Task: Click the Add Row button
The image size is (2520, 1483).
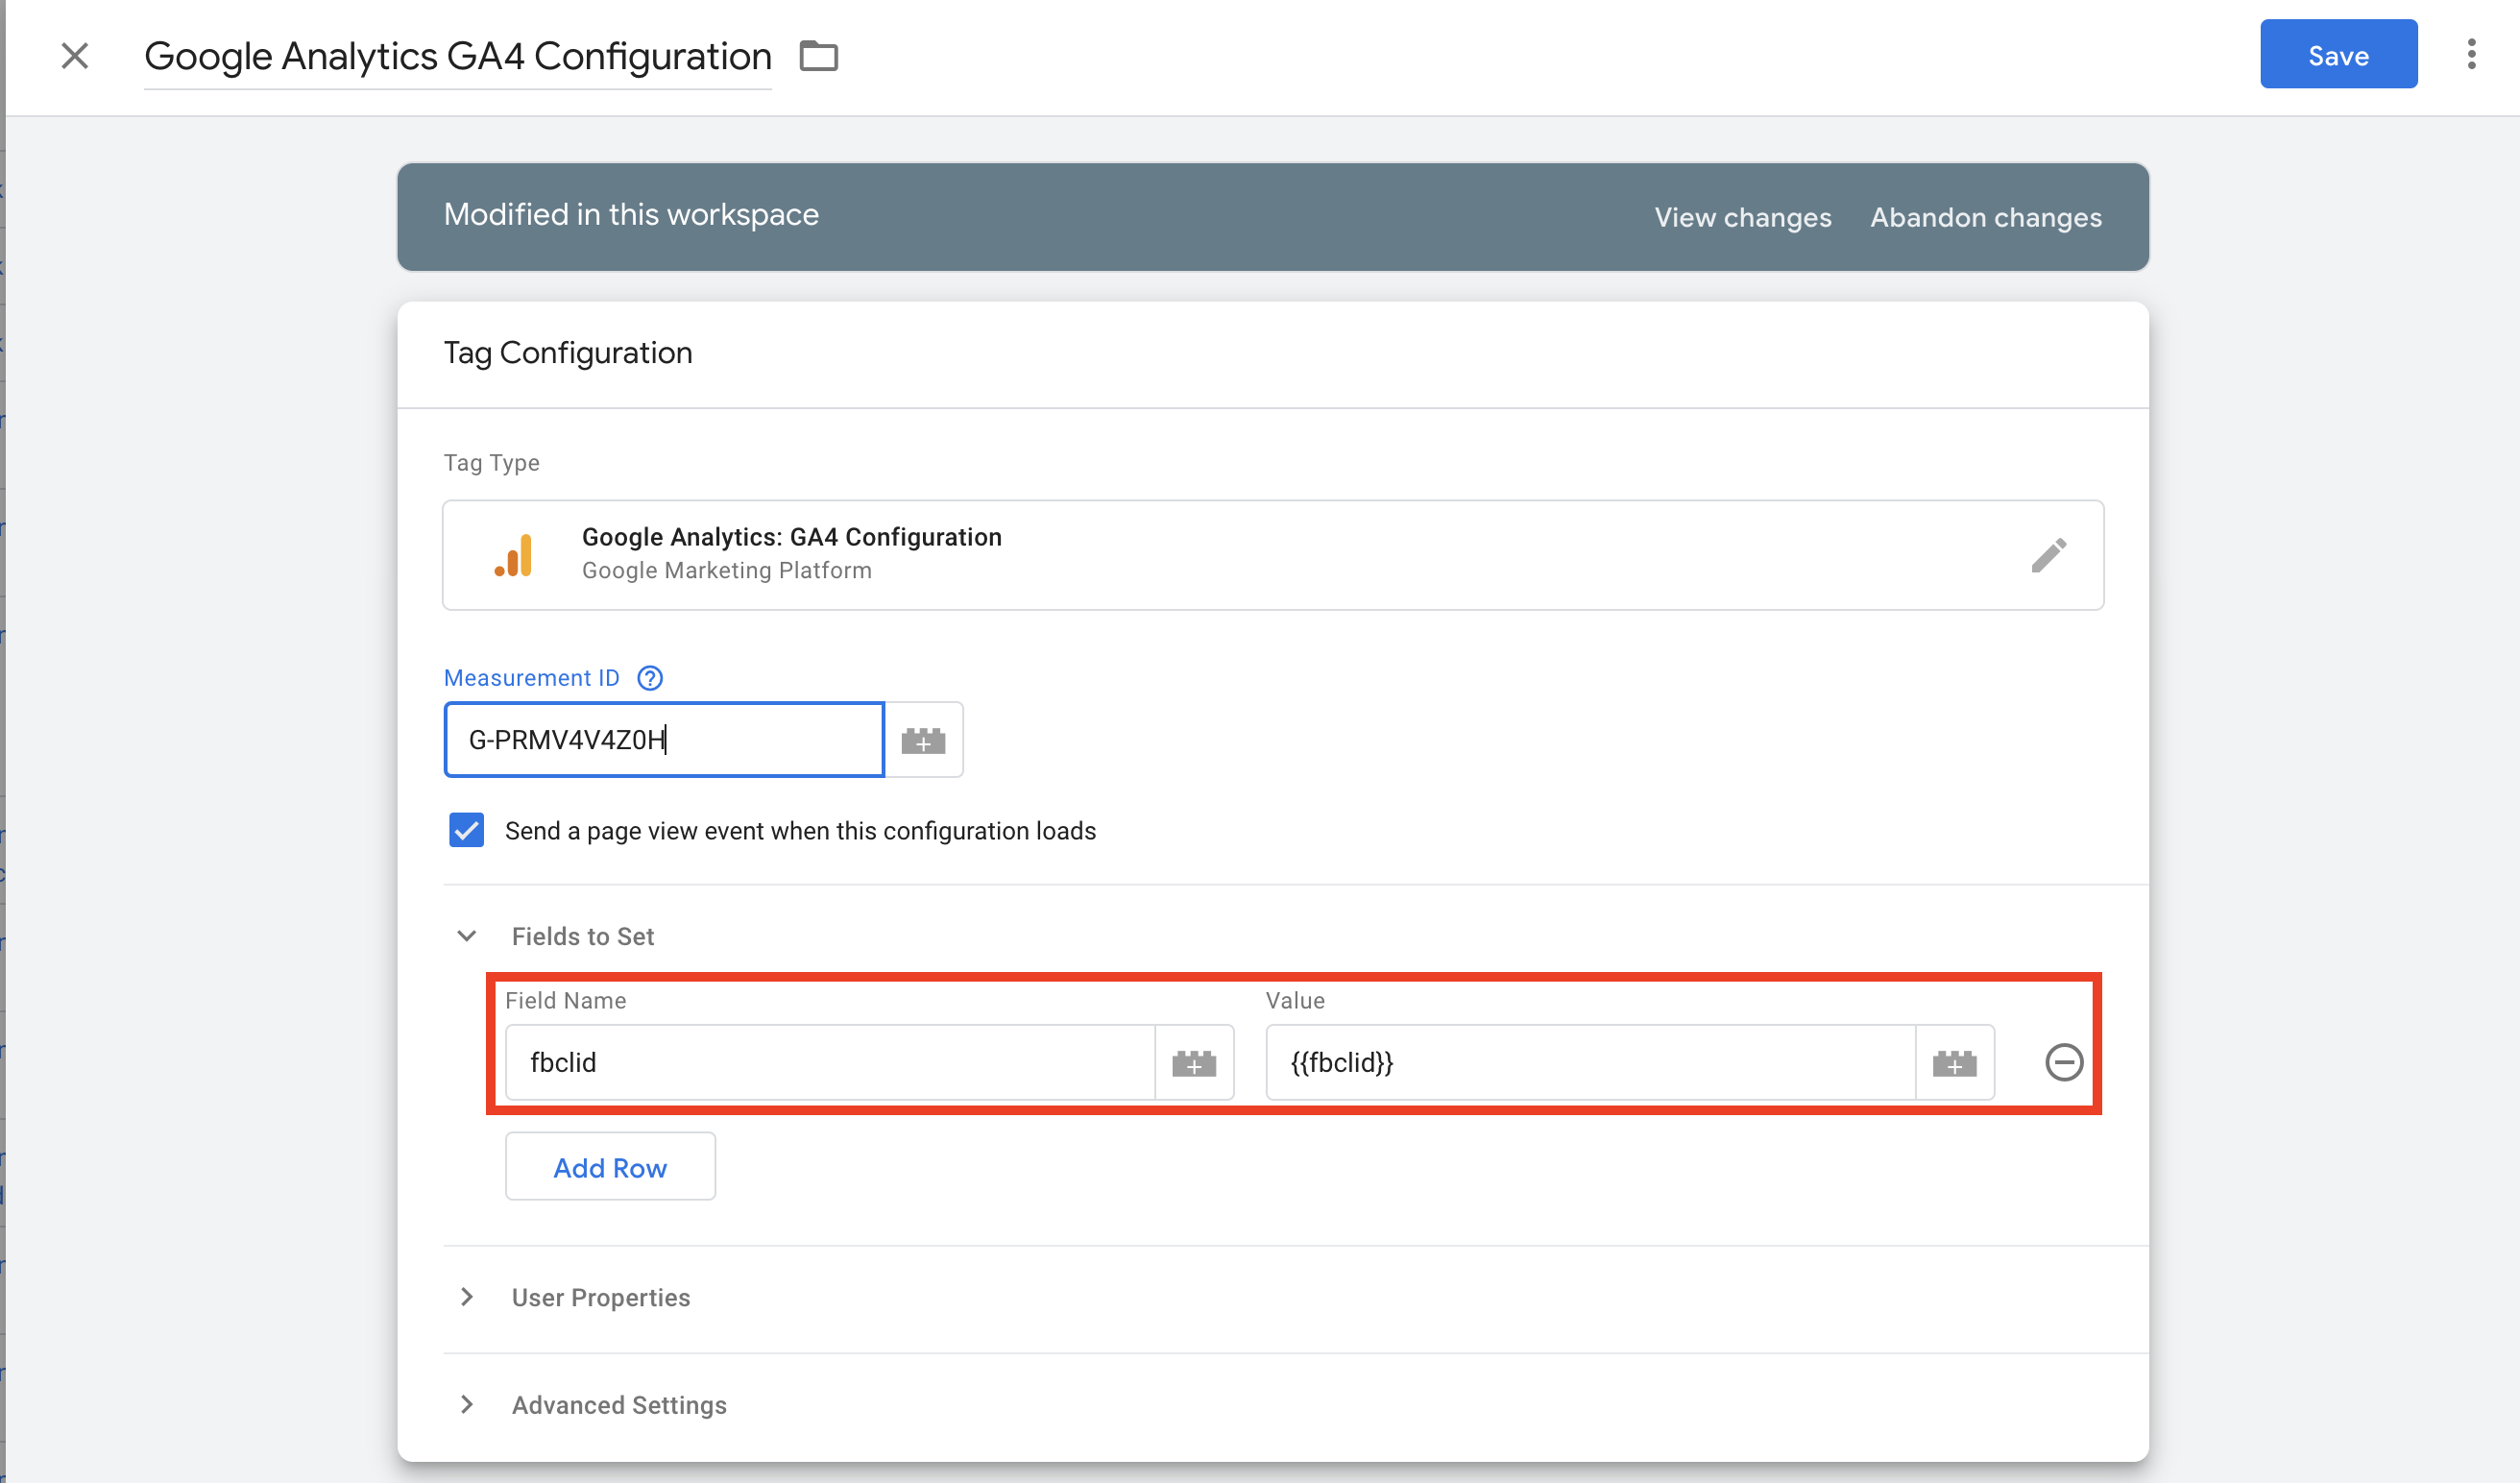Action: point(610,1167)
